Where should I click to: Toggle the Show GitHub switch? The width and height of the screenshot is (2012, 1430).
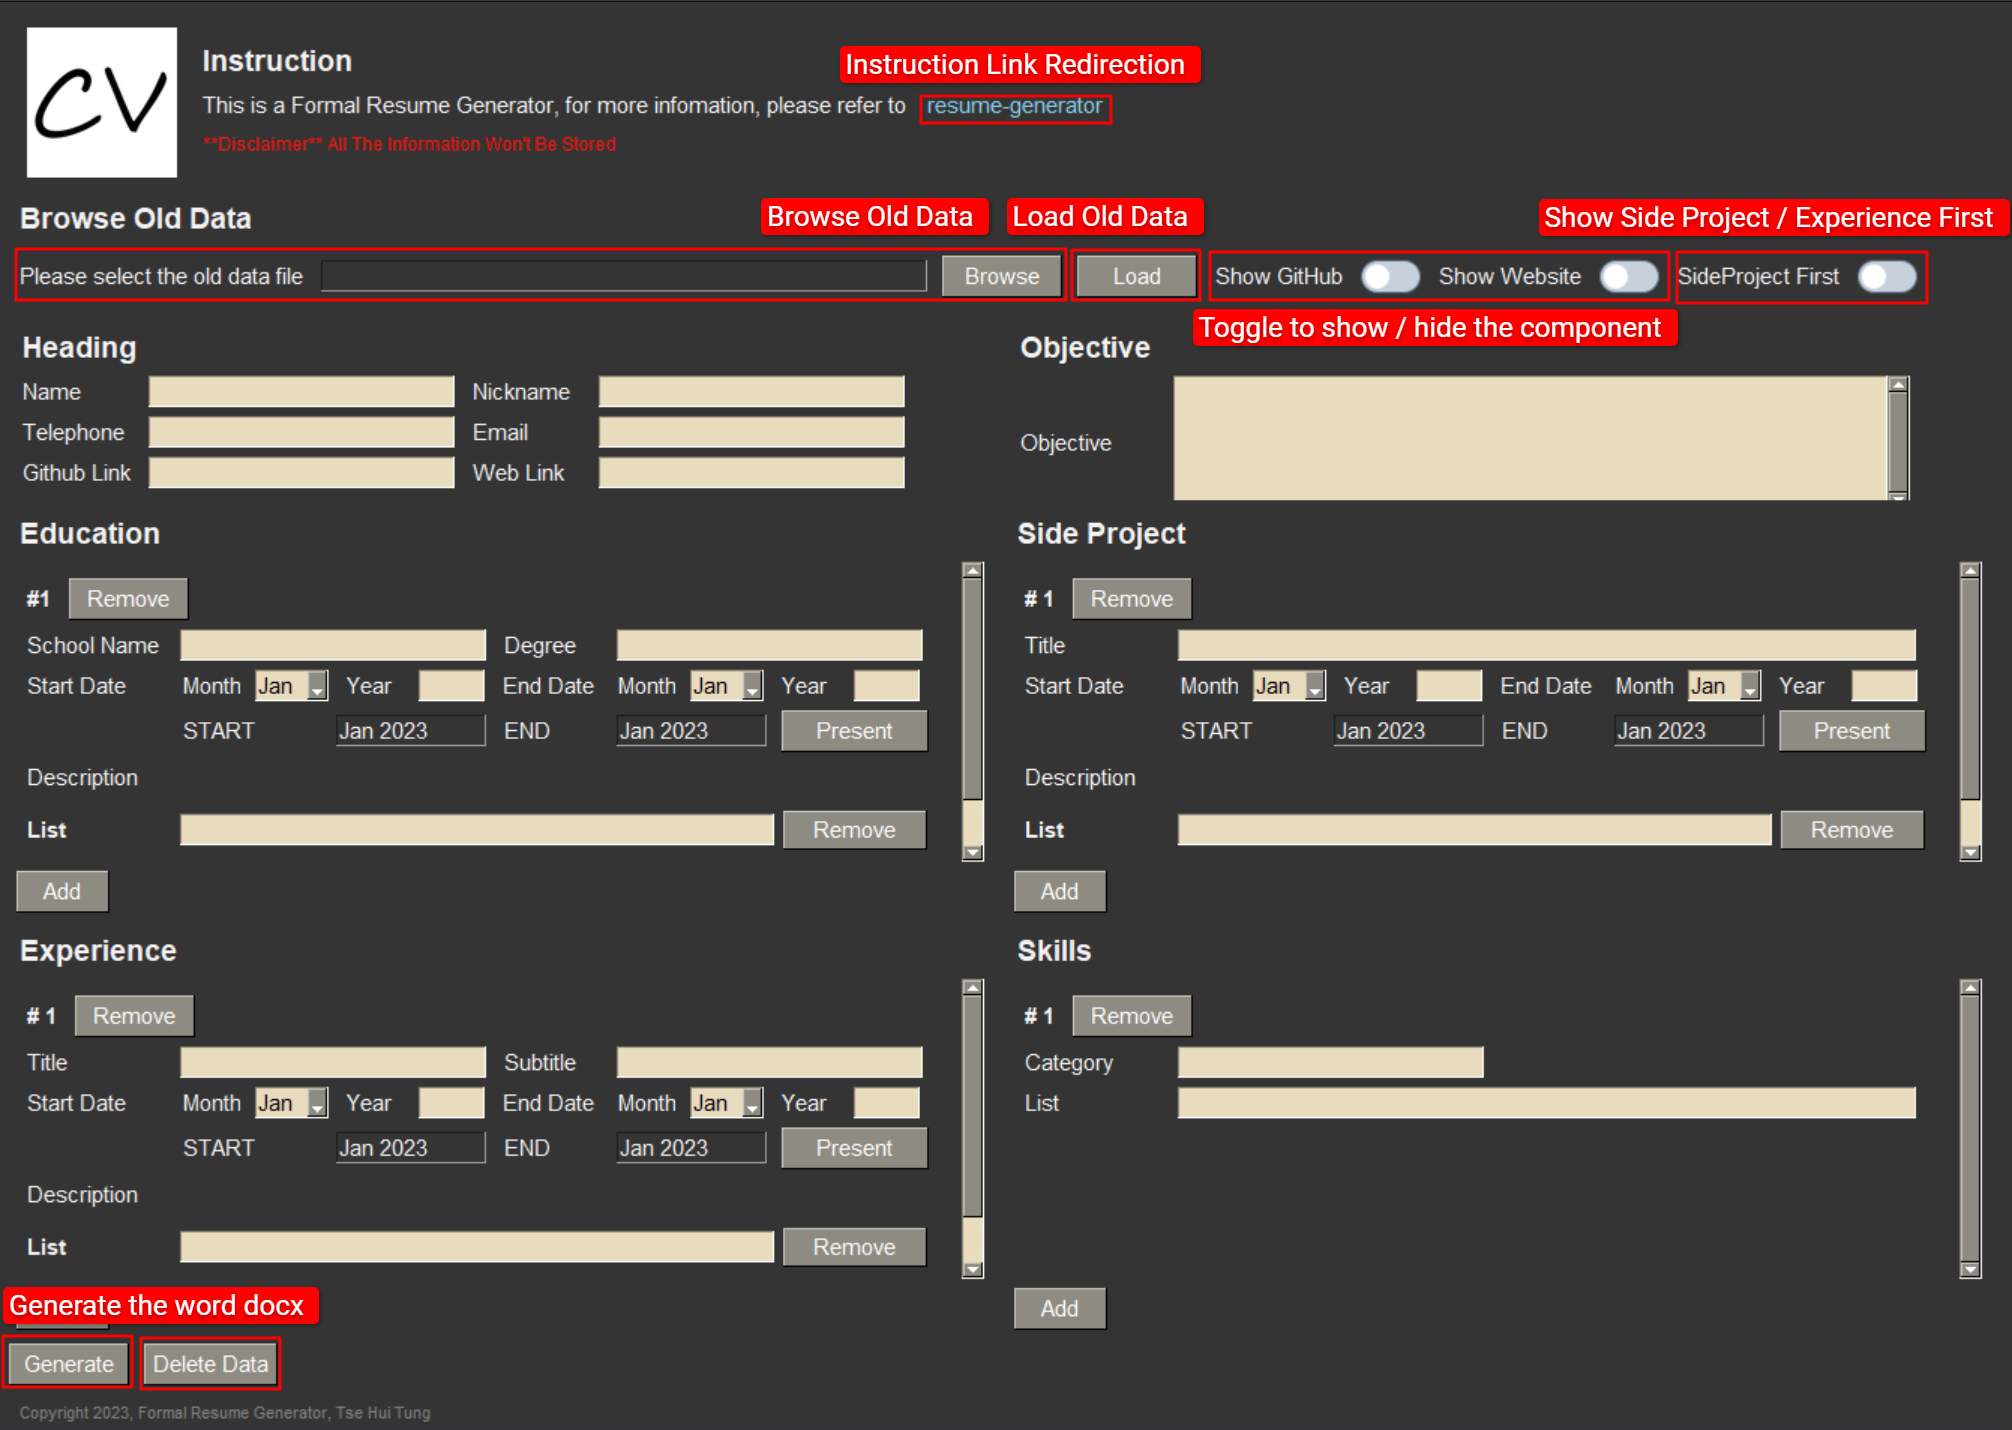1390,277
